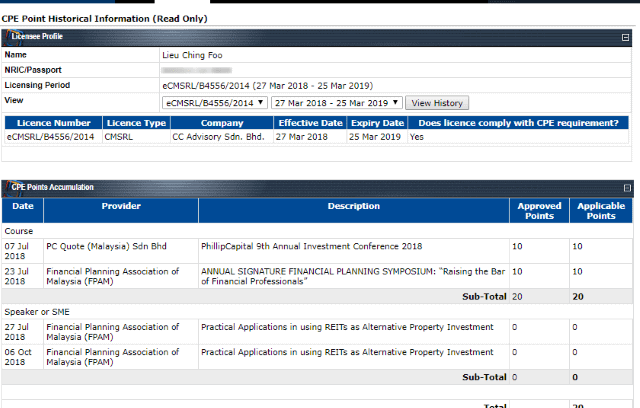Select the CMSRL licence type cell
Image resolution: width=640 pixels, height=408 pixels.
(136, 137)
